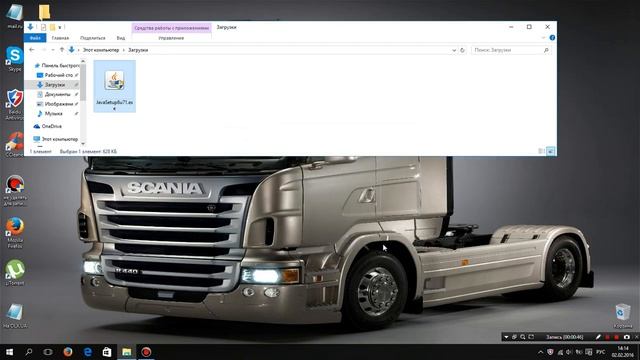Click the properties icon in quick access toolbar
The width and height of the screenshot is (640, 360).
43,27
